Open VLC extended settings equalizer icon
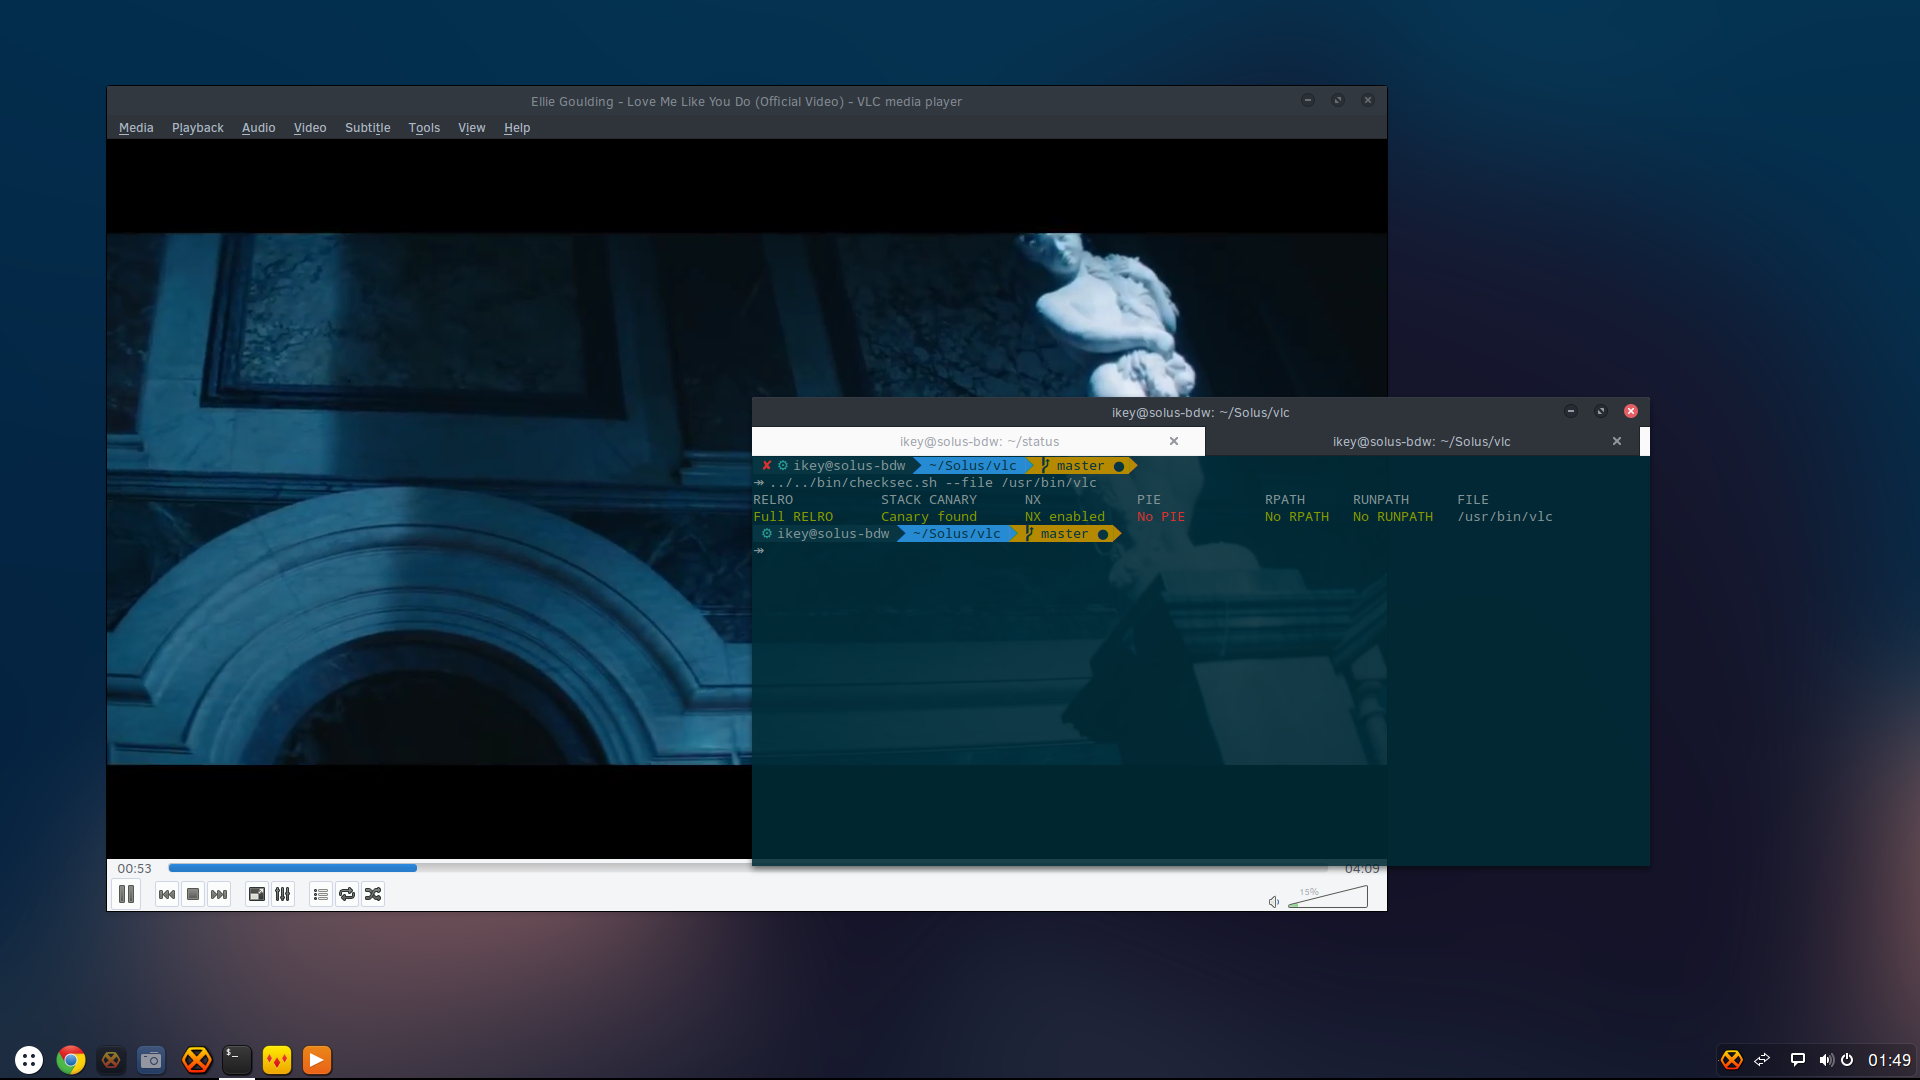This screenshot has height=1080, width=1920. [283, 894]
